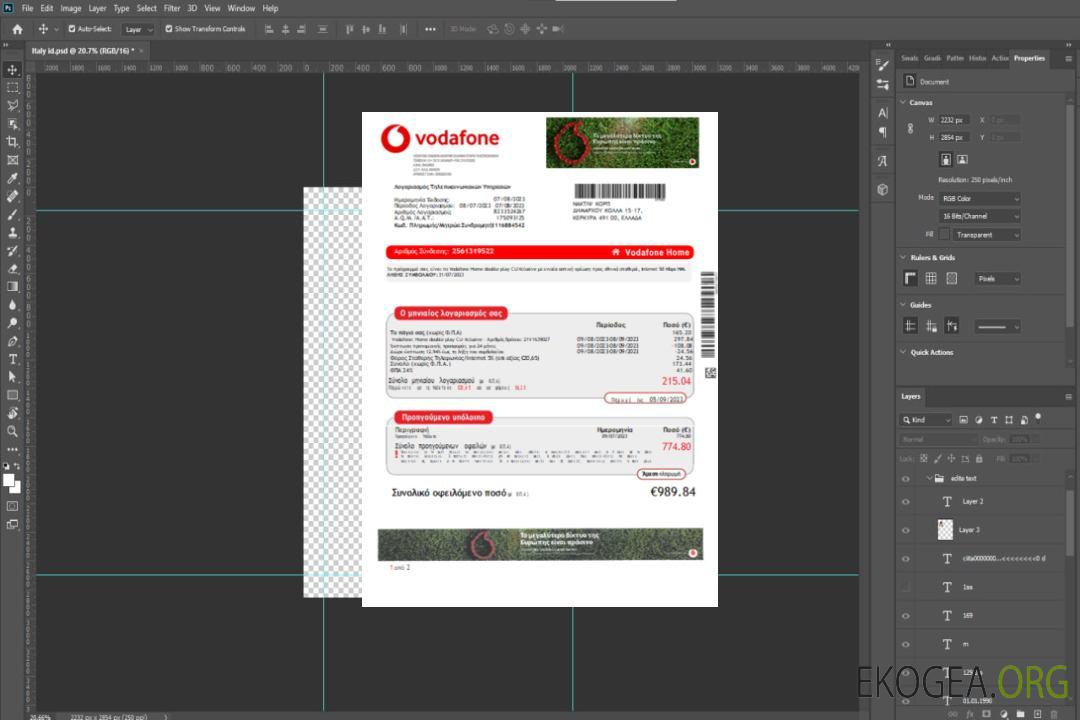Open the Edit Toolbar three-dots button
This screenshot has width=1080, height=720.
coord(12,449)
